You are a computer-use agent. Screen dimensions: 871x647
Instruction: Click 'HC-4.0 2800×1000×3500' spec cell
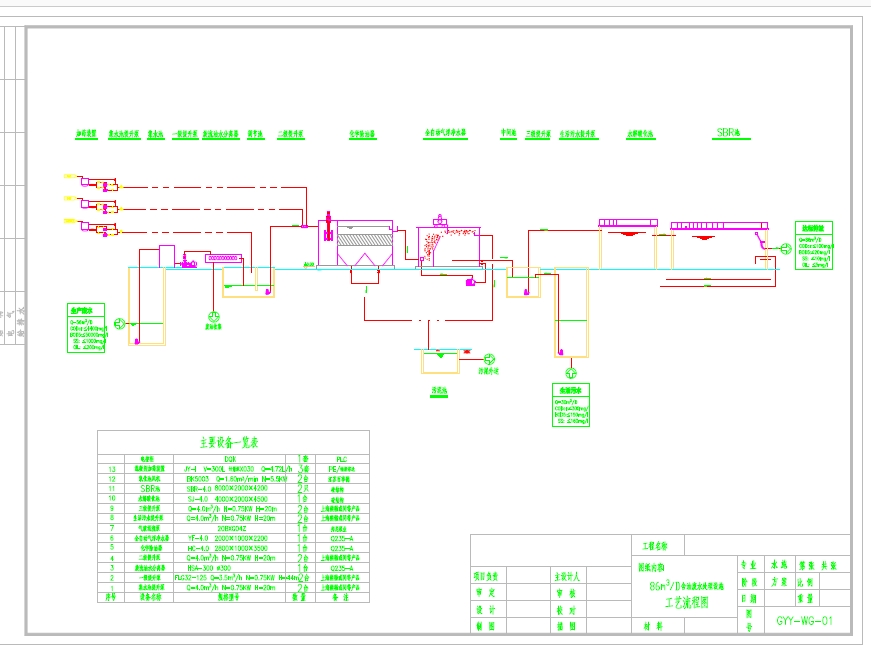[227, 548]
